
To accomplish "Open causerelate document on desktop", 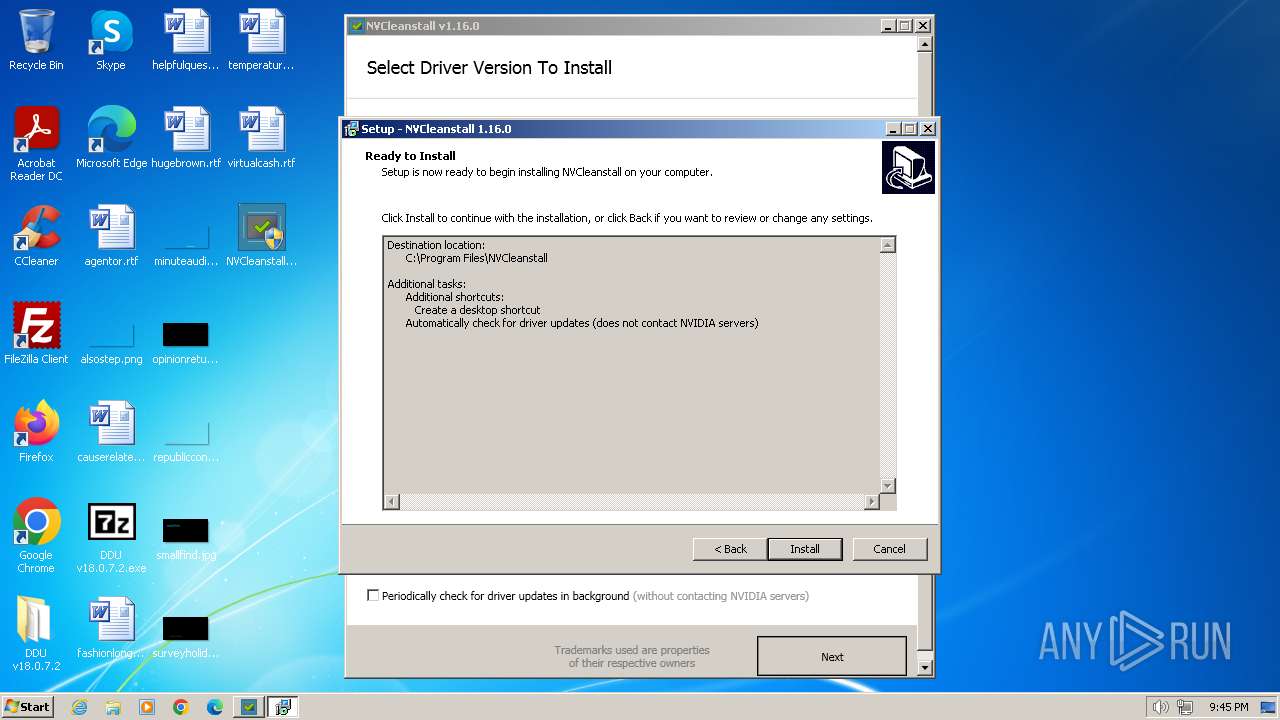I will (111, 432).
